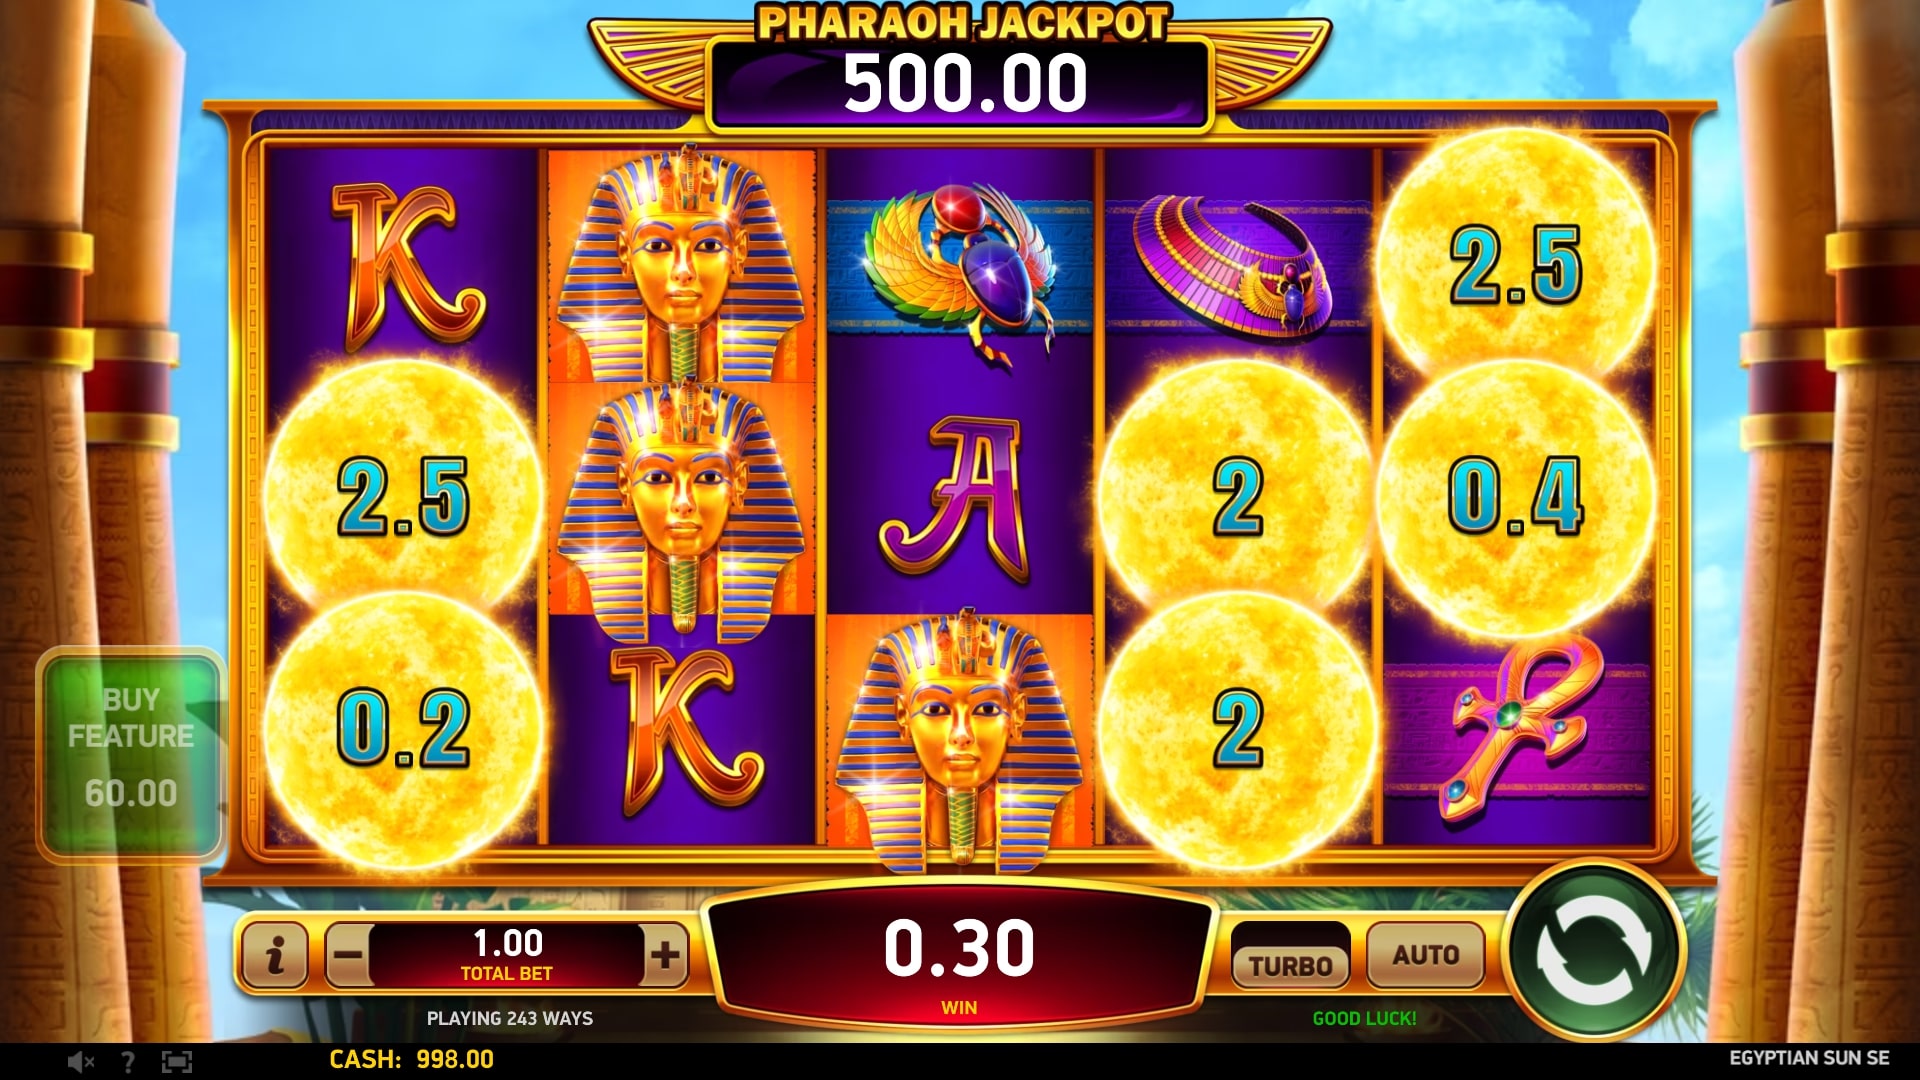Click the purple necklace collar symbol

tap(1236, 263)
